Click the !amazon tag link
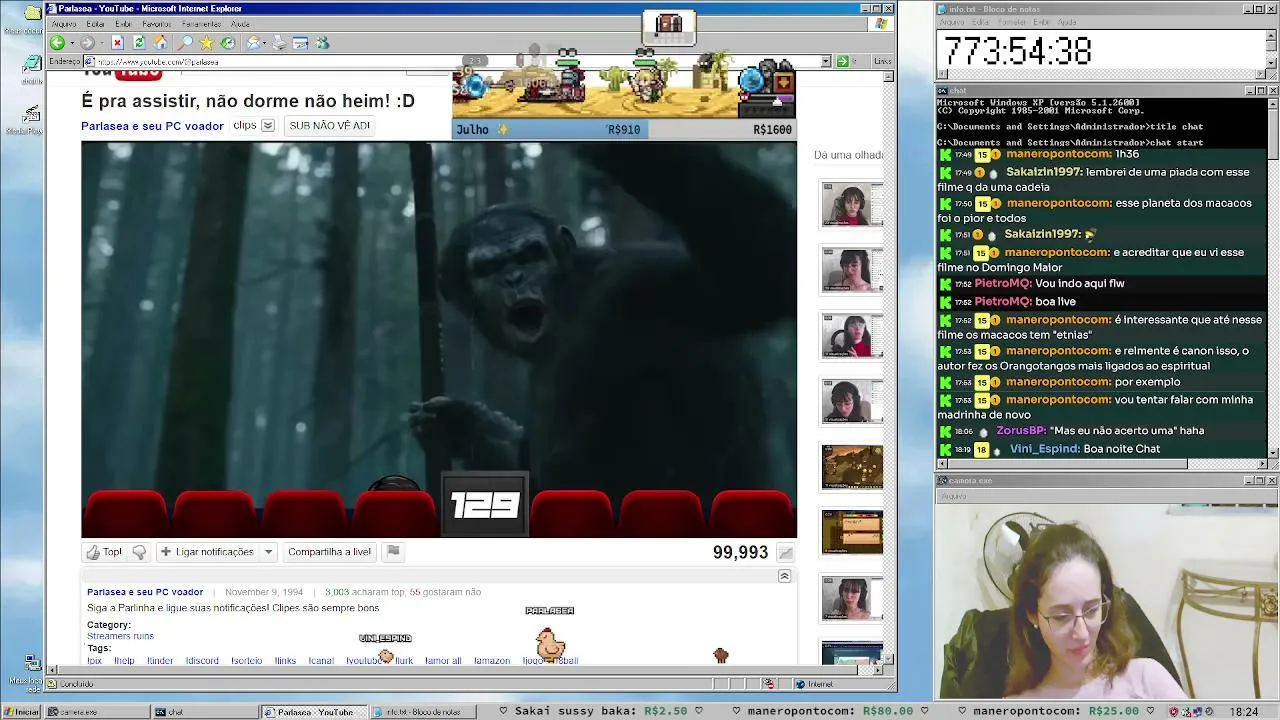The image size is (1280, 720). (491, 660)
